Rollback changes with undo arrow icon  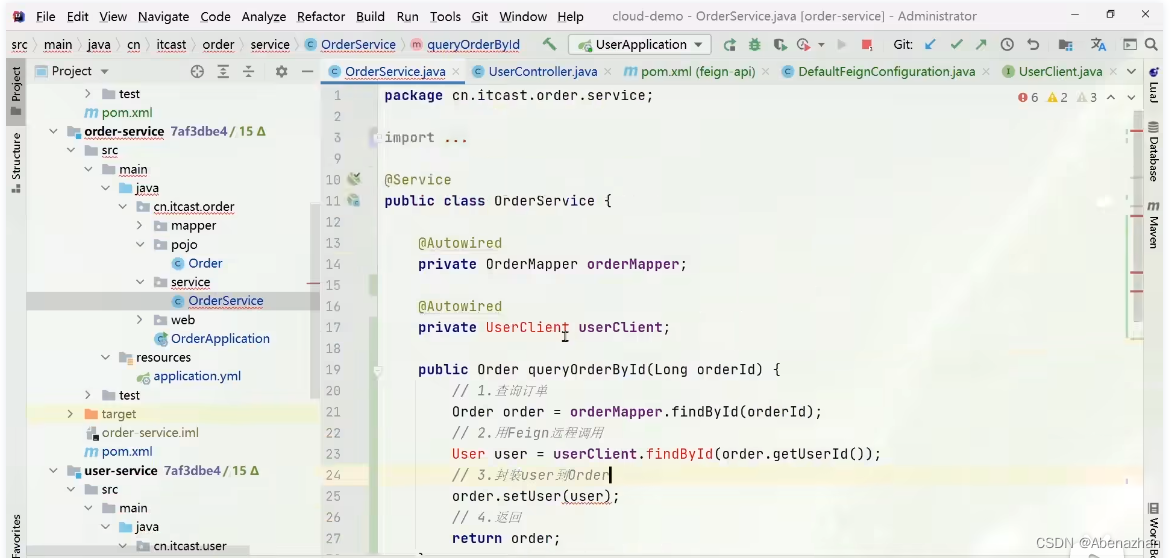point(1034,45)
